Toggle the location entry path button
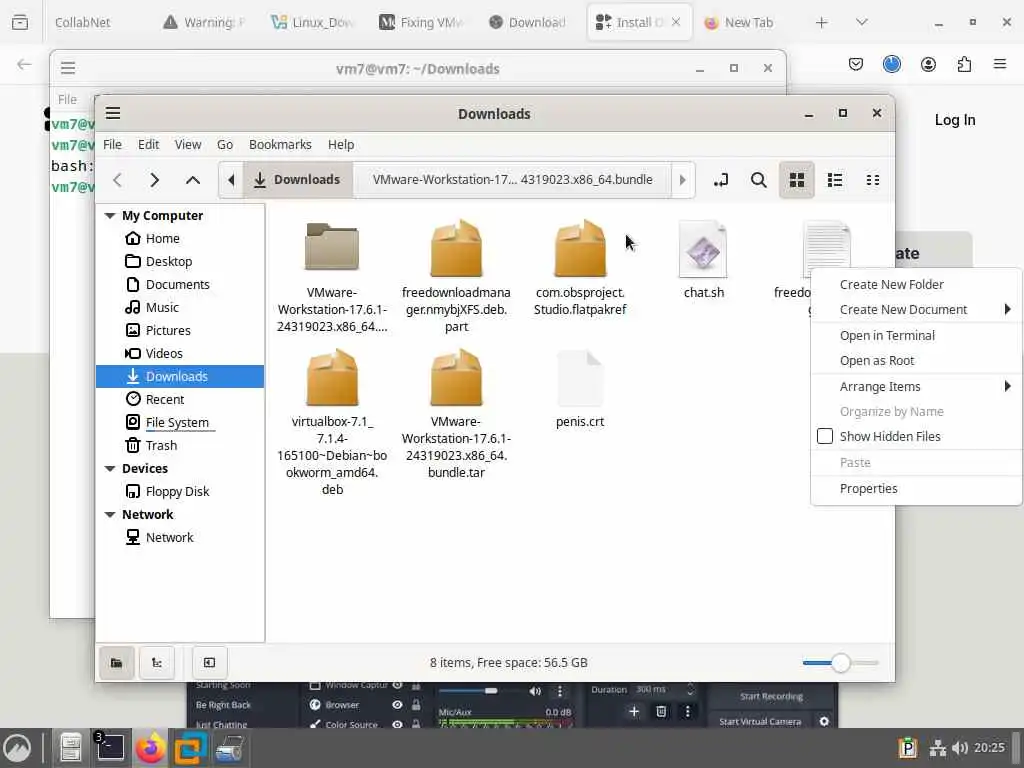This screenshot has width=1024, height=768. coord(721,180)
